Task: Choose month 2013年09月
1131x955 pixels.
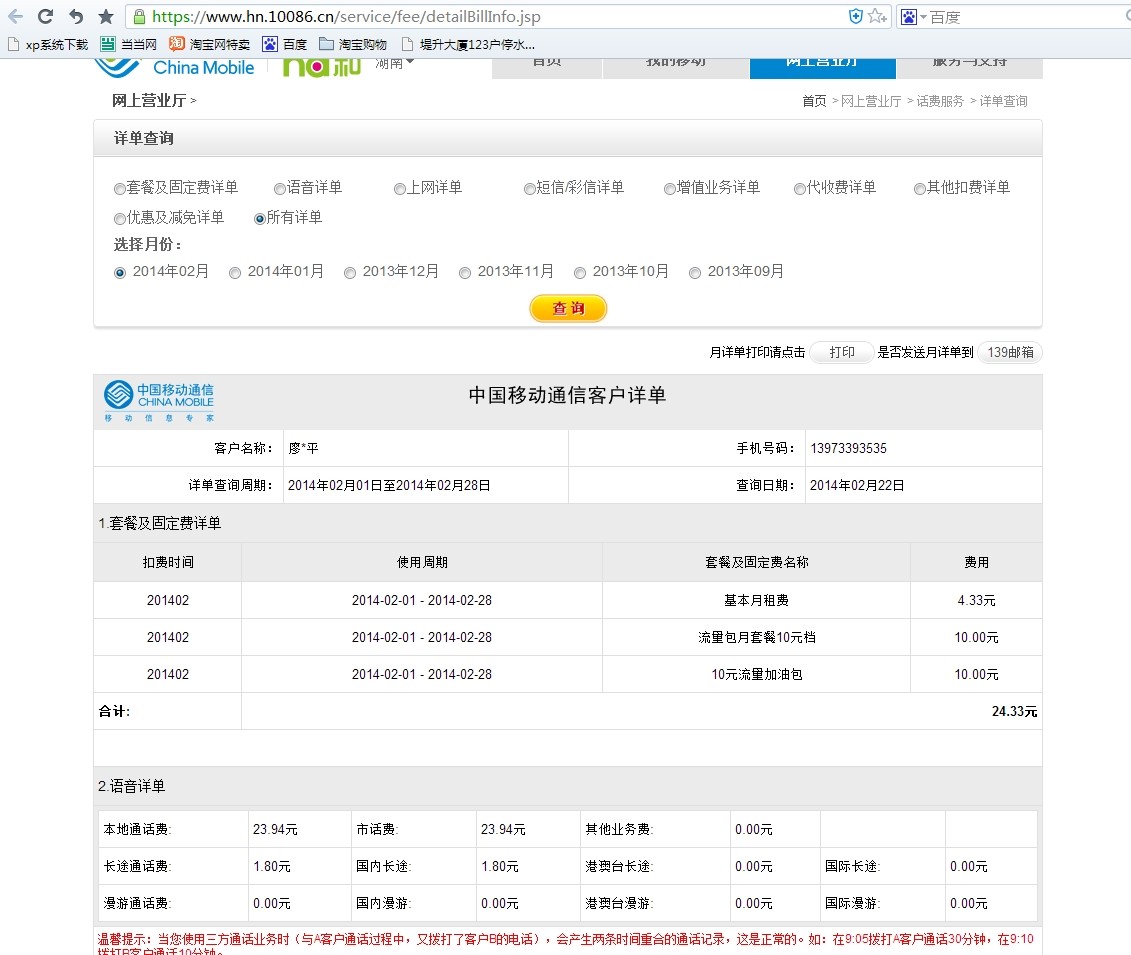Action: coord(695,273)
